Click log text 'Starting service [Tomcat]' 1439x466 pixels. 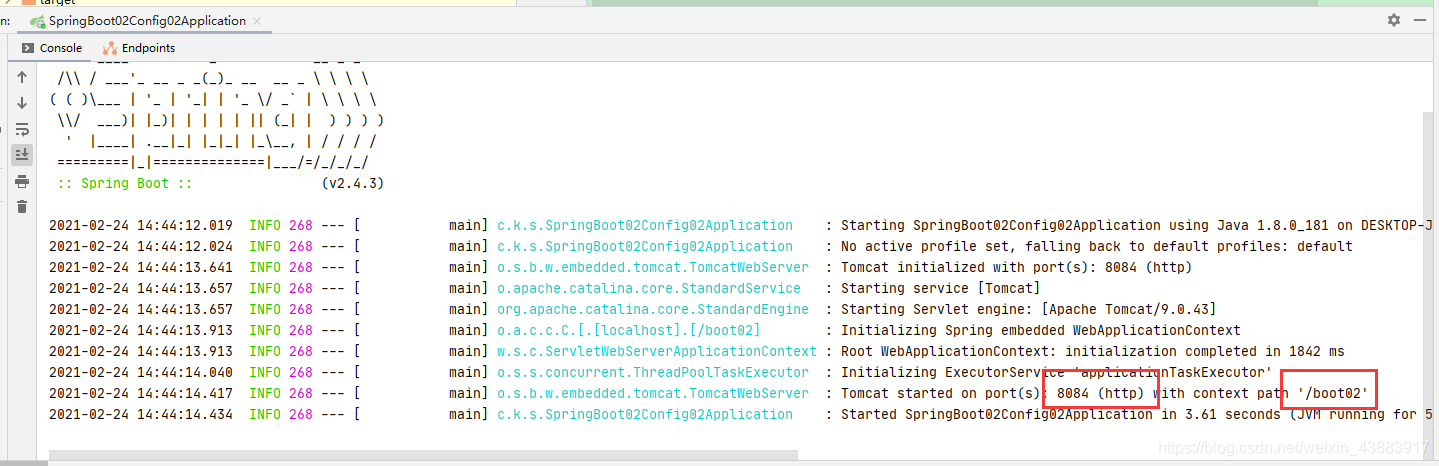coord(940,289)
